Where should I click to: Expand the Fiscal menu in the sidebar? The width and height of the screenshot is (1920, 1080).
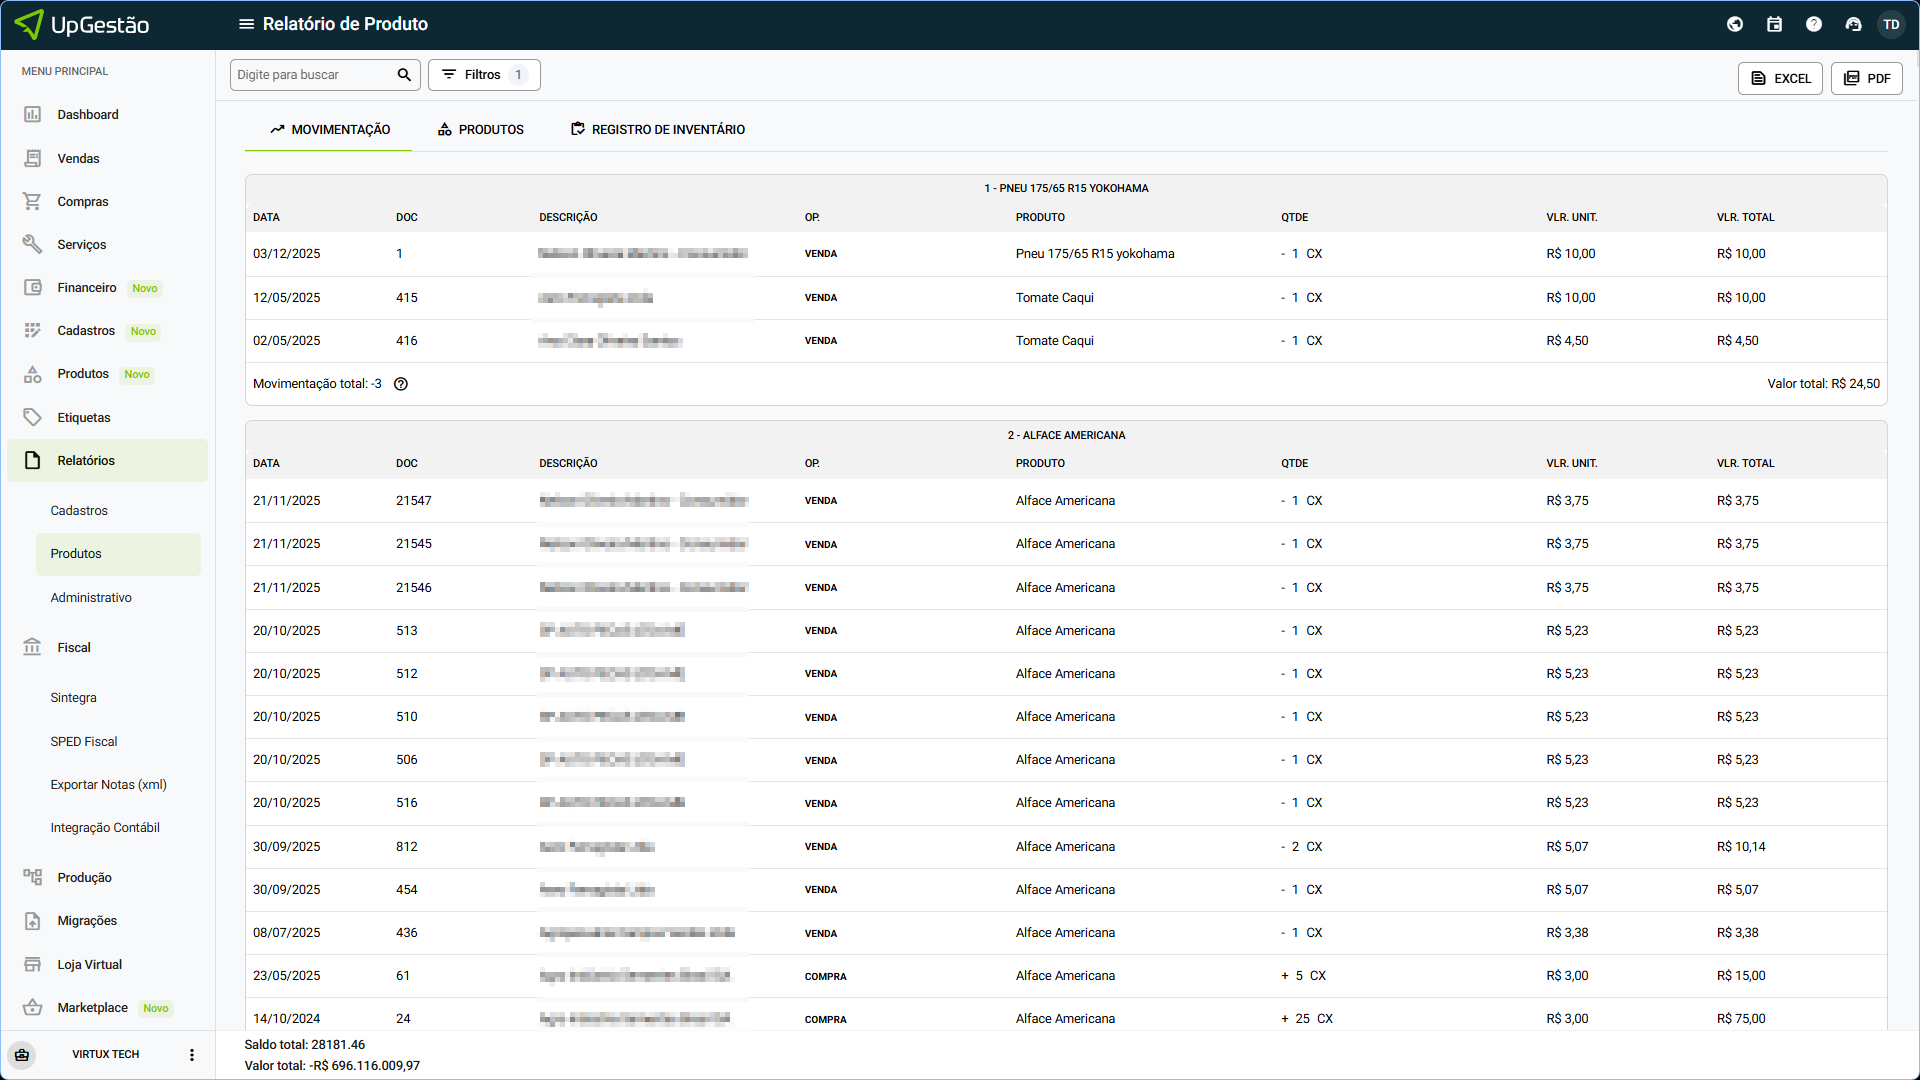[x=74, y=648]
